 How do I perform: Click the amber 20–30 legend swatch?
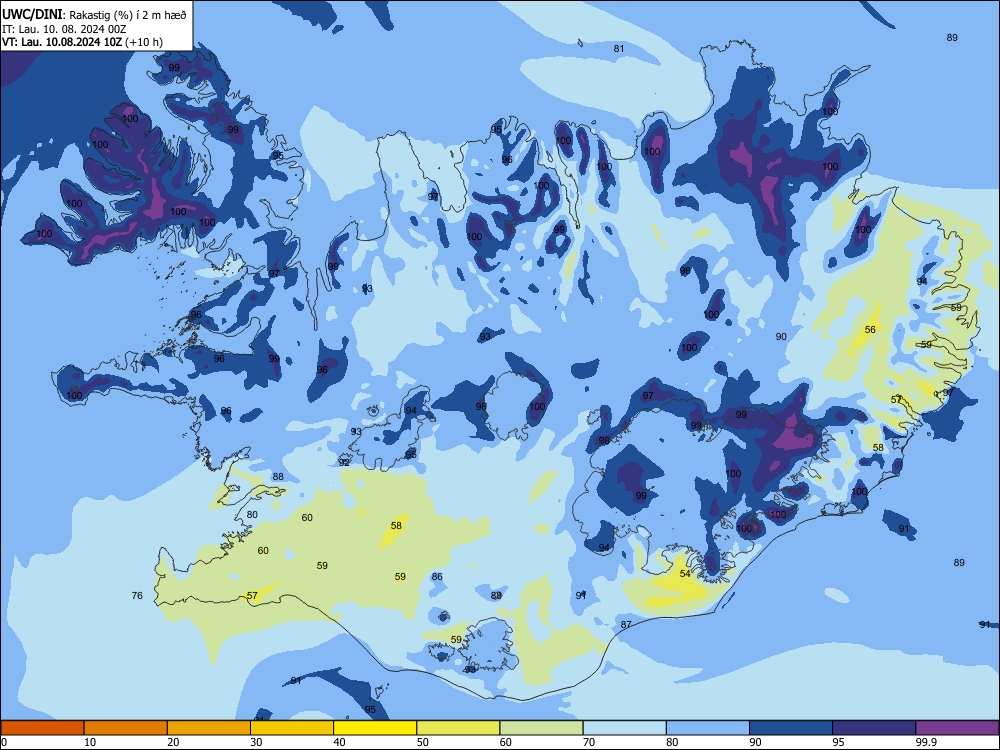coord(209,728)
